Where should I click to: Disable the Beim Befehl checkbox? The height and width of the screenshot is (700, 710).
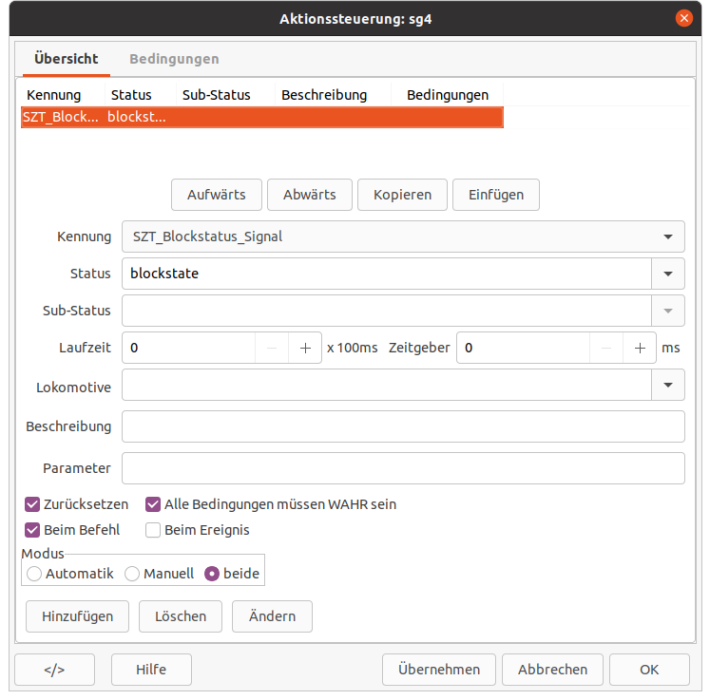click(x=33, y=530)
